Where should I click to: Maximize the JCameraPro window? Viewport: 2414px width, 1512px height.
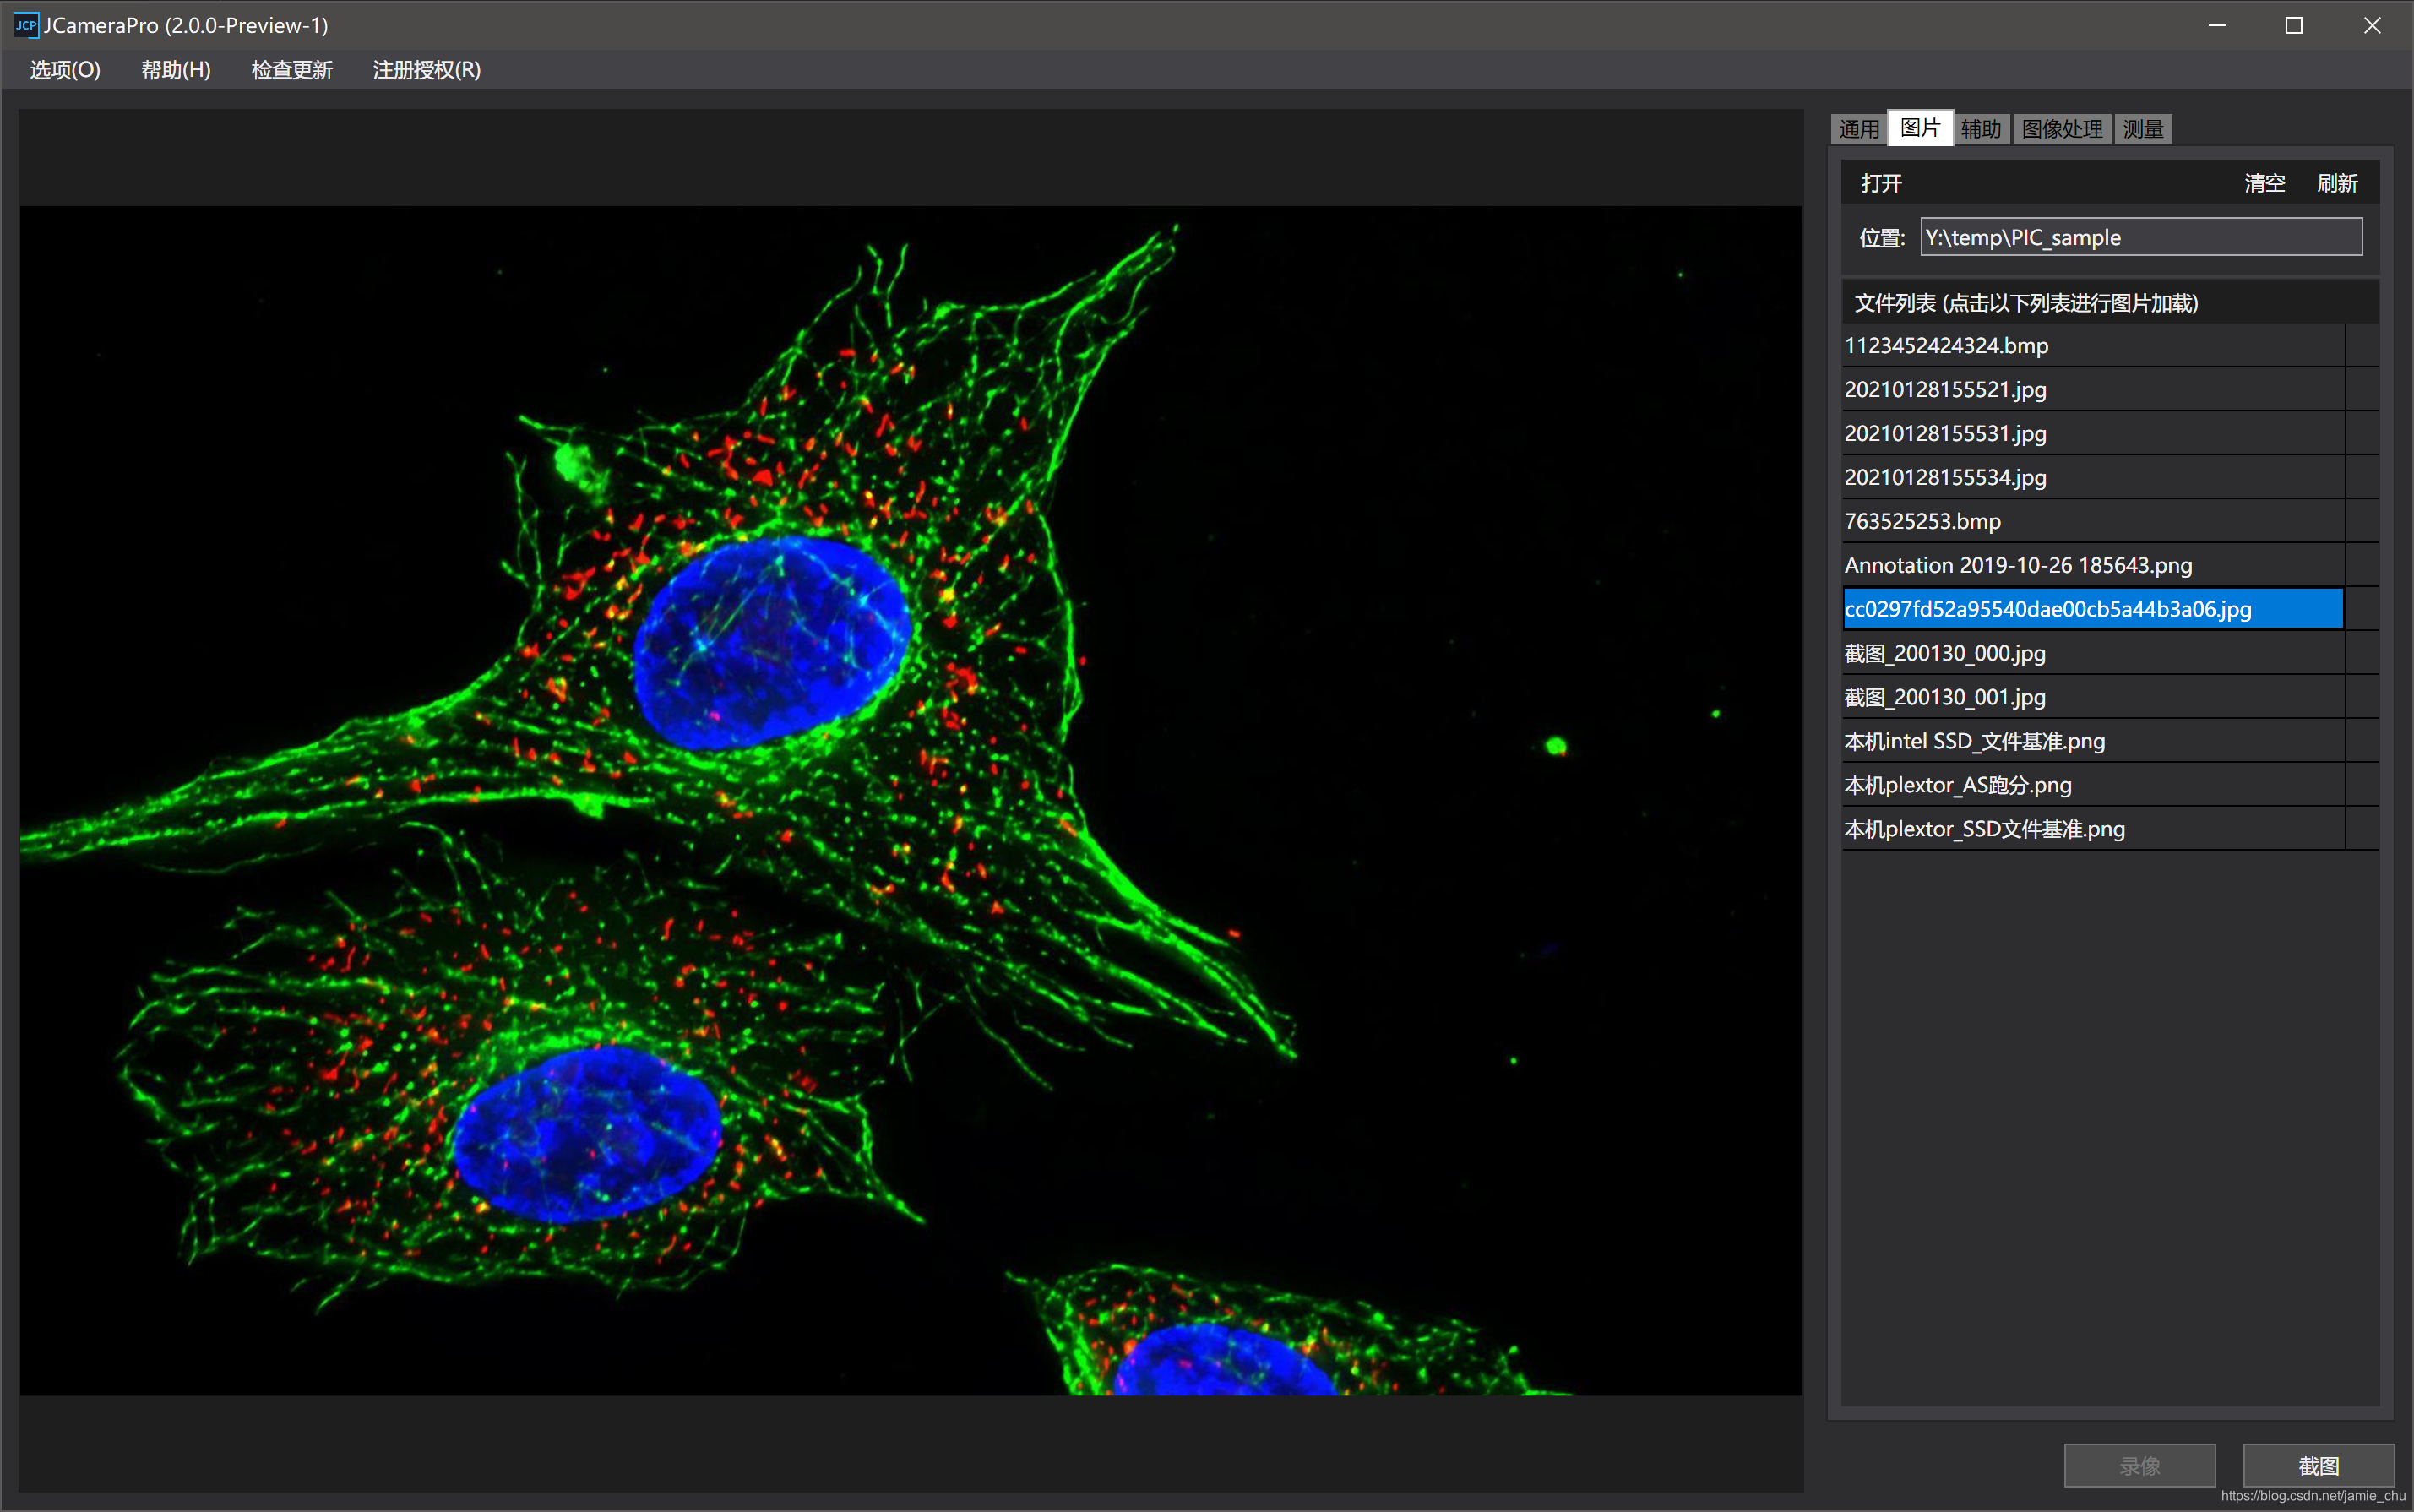coord(2293,25)
